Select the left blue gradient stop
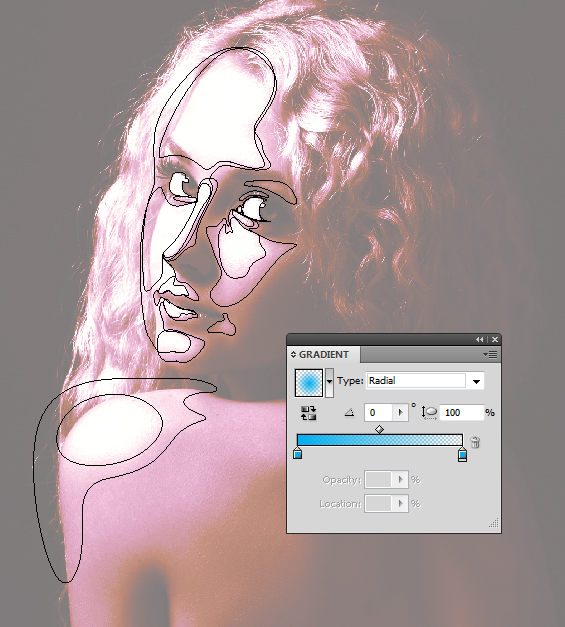The height and width of the screenshot is (627, 565). point(297,453)
